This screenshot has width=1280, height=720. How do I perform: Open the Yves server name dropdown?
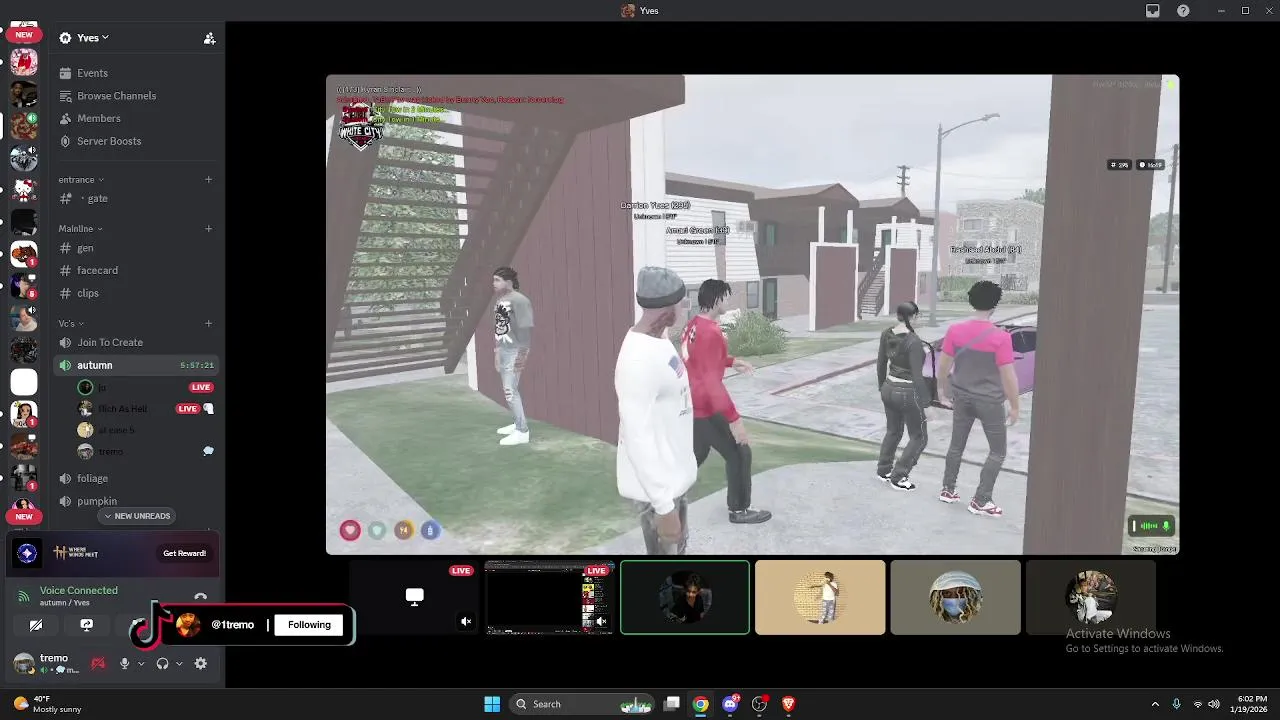click(x=84, y=38)
